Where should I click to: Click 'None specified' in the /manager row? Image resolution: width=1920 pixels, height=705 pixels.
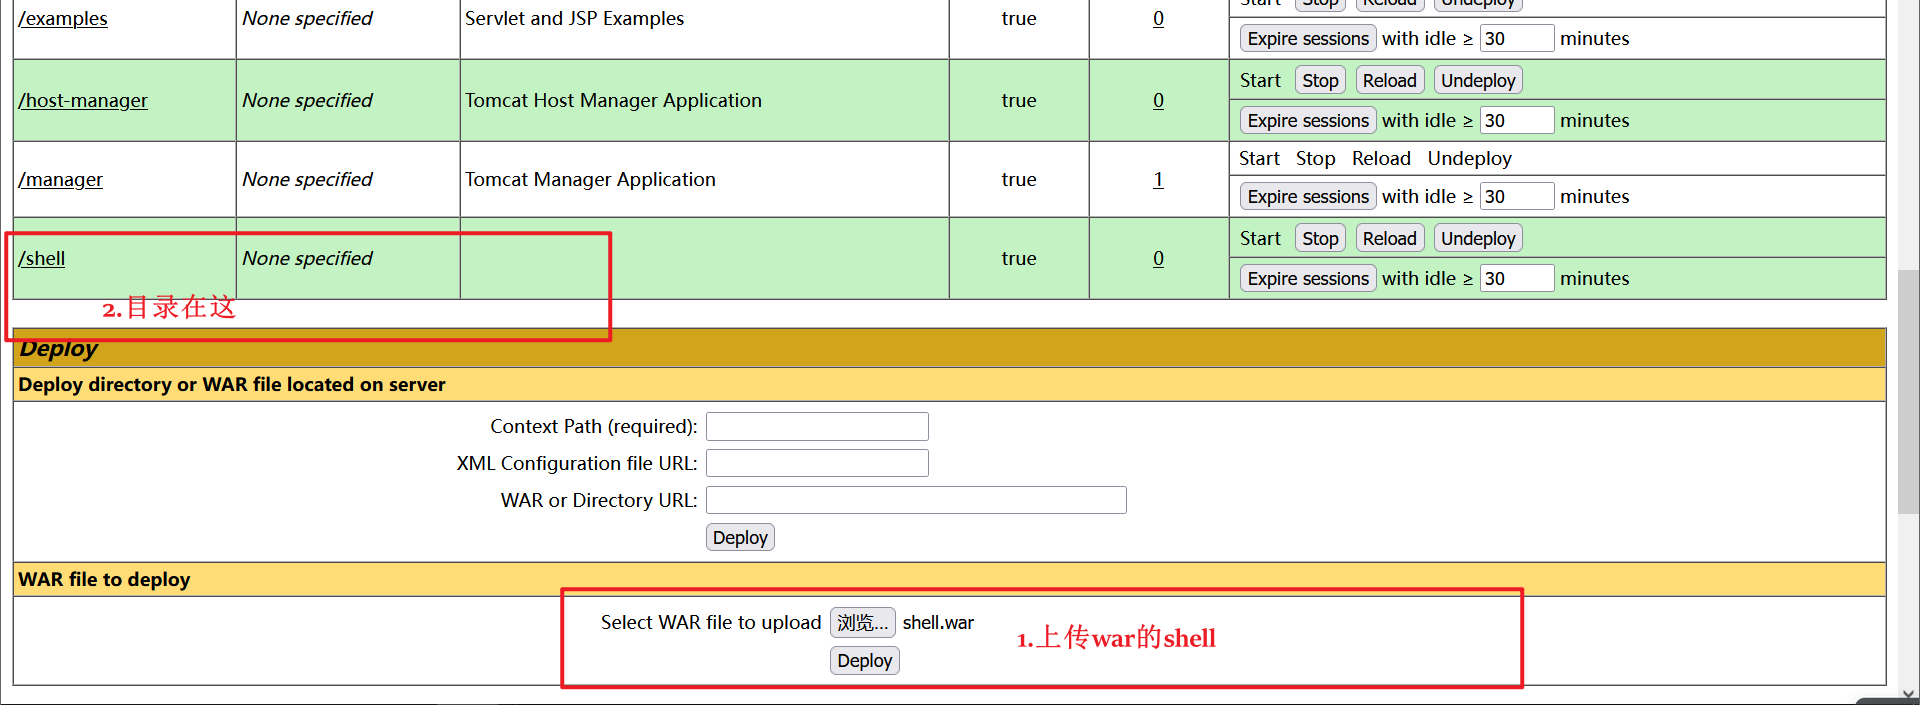[307, 180]
